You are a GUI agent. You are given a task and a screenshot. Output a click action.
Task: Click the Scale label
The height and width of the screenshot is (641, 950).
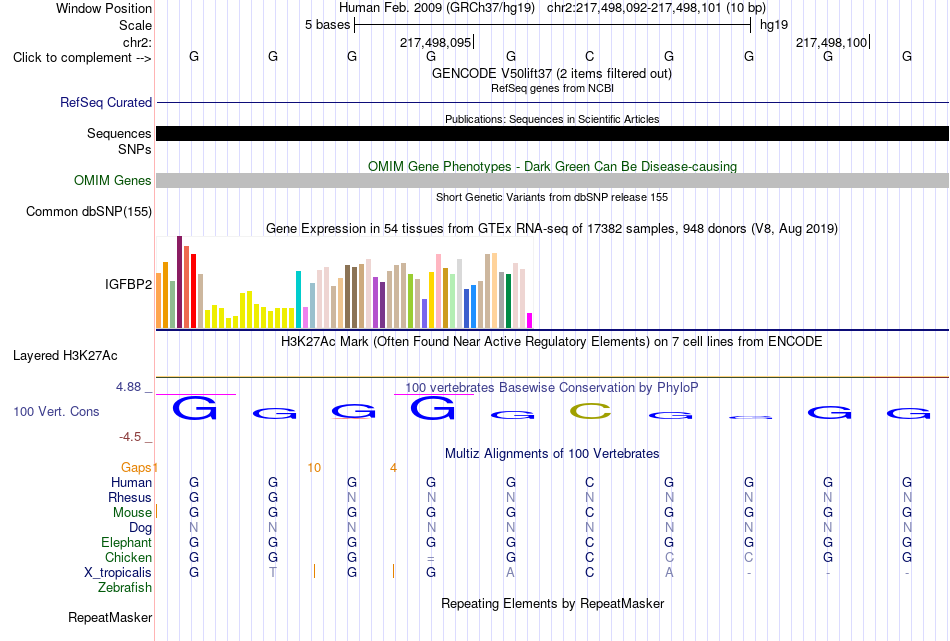tap(135, 25)
